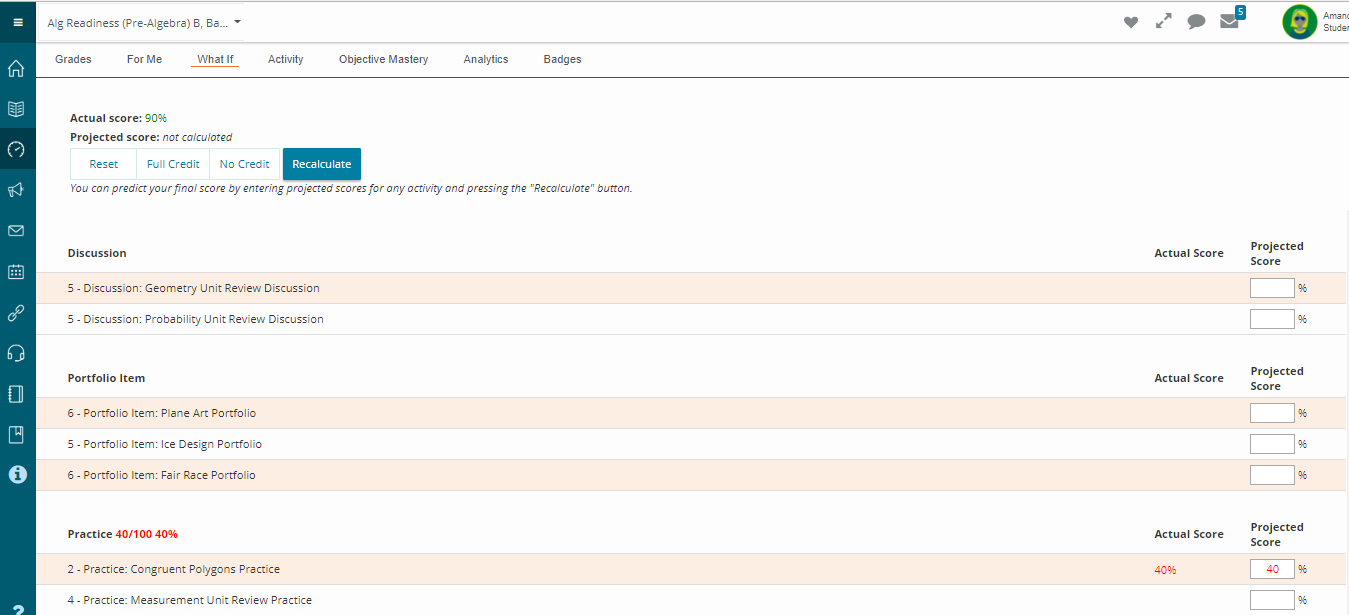Screen dimensions: 1349x615
Task: Open the Messages envelope icon in sidebar
Action: pos(16,230)
